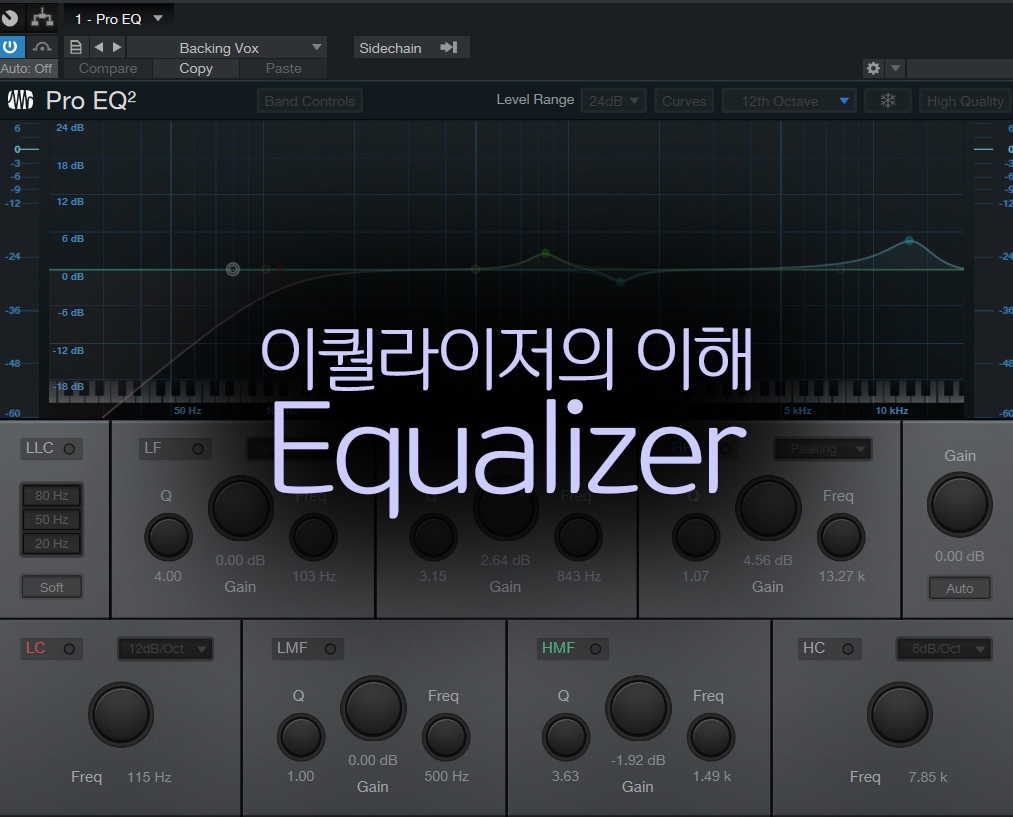Enable the LLC band toggle
1013x817 pixels.
pyautogui.click(x=69, y=449)
